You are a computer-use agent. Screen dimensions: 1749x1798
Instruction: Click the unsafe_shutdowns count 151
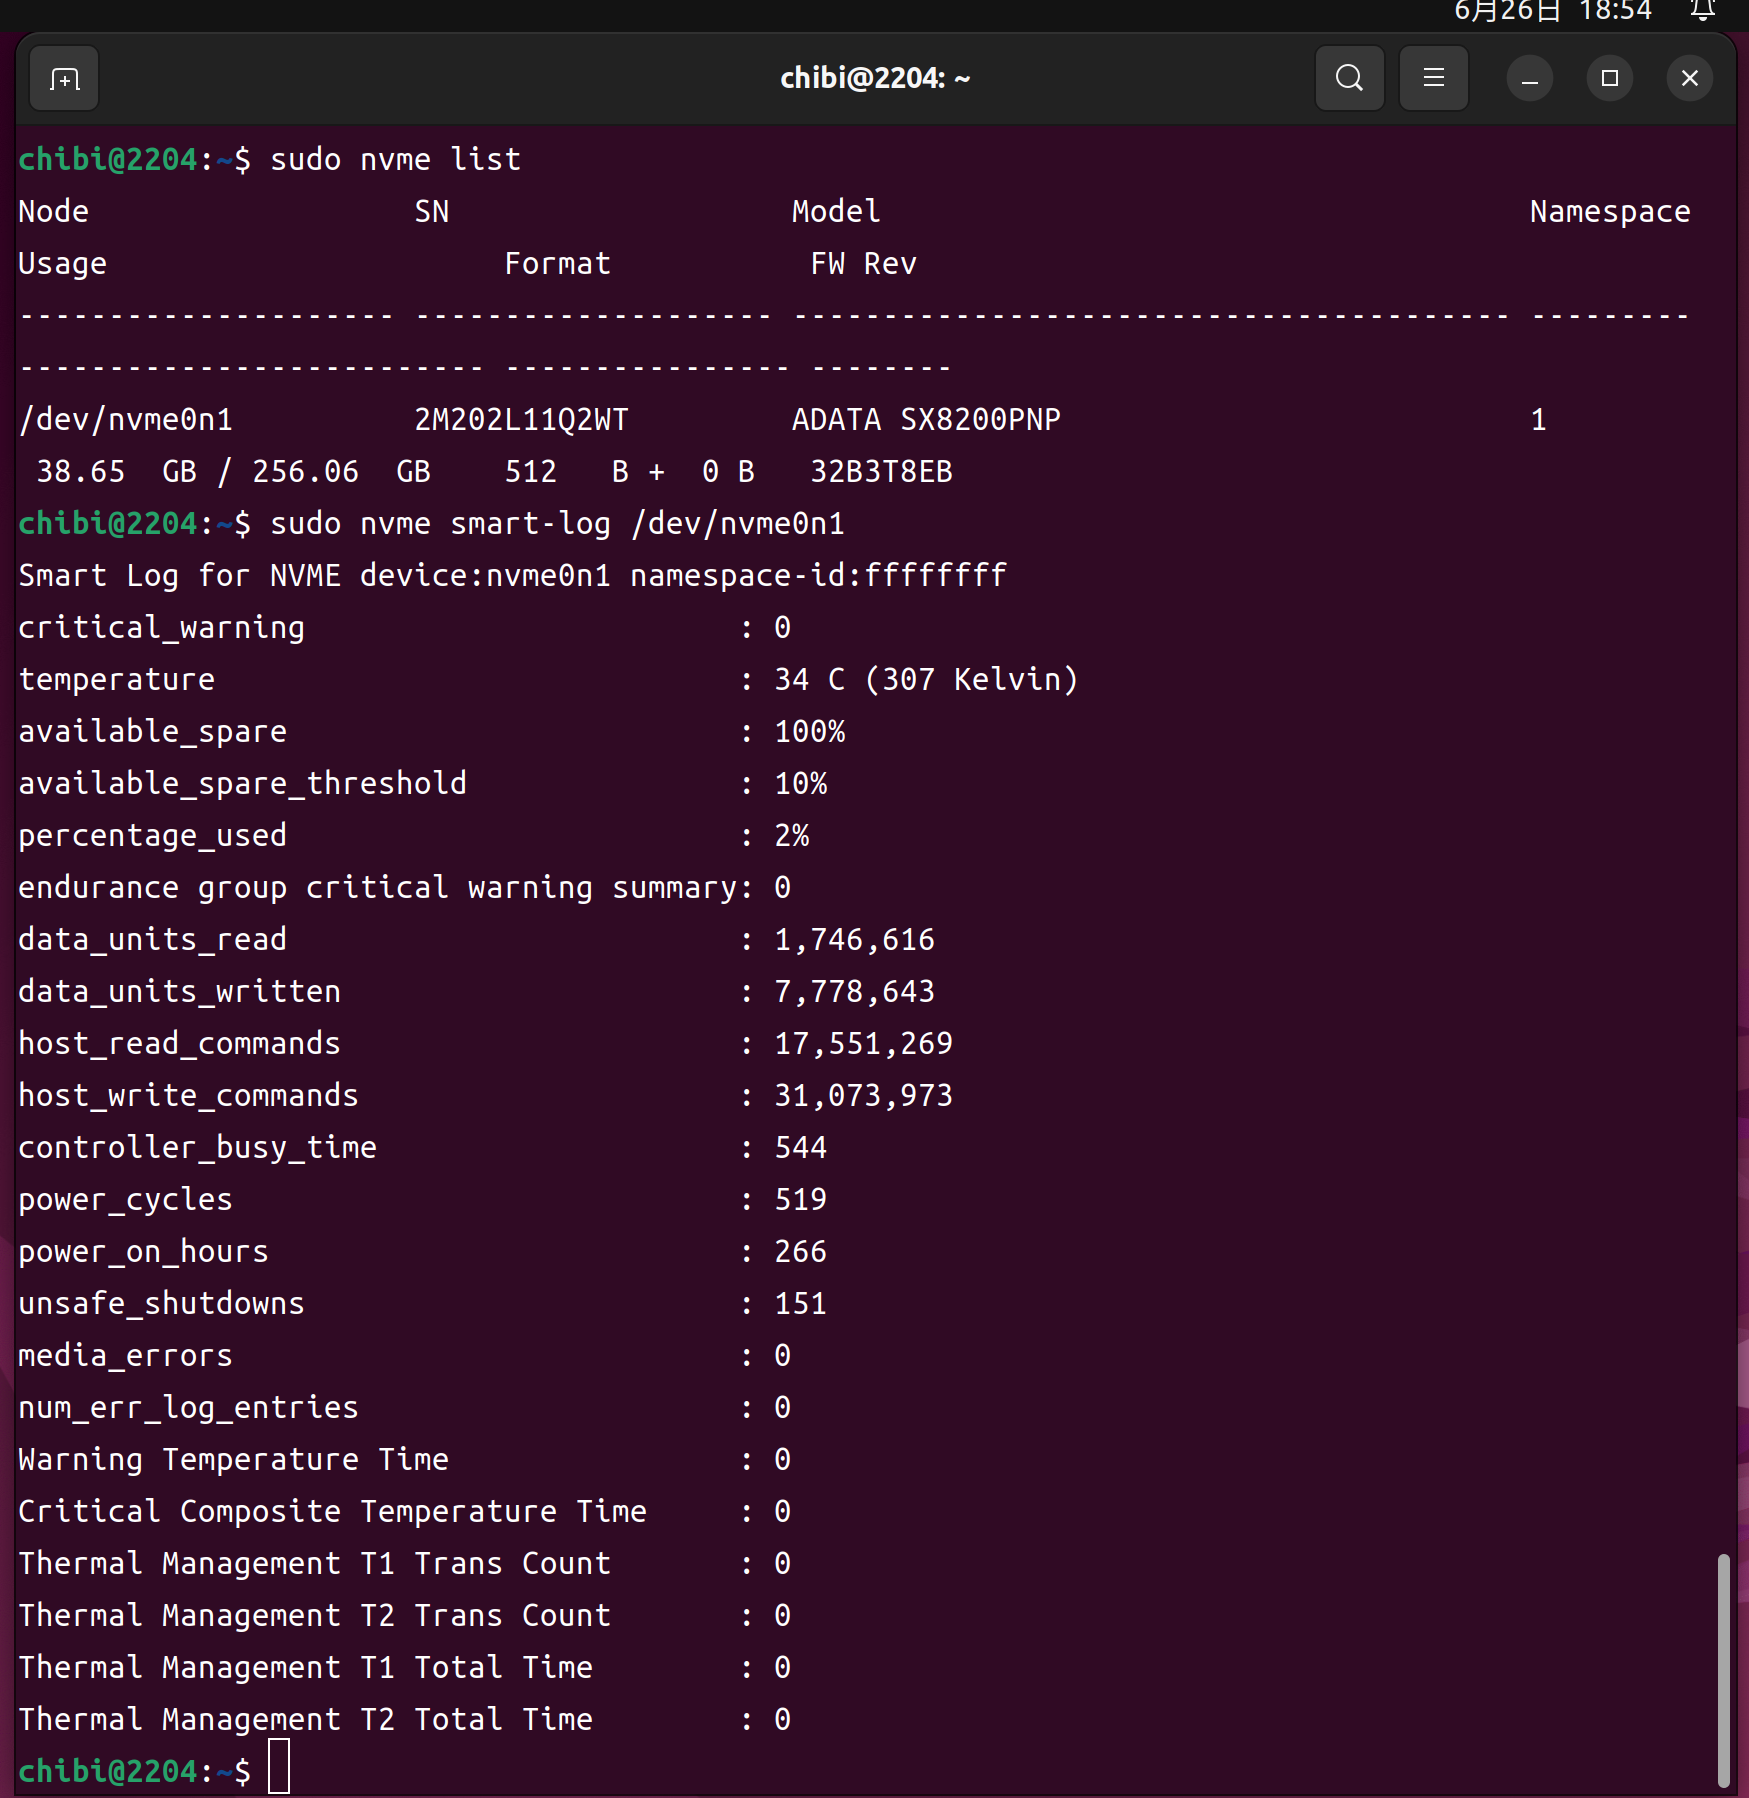[800, 1304]
